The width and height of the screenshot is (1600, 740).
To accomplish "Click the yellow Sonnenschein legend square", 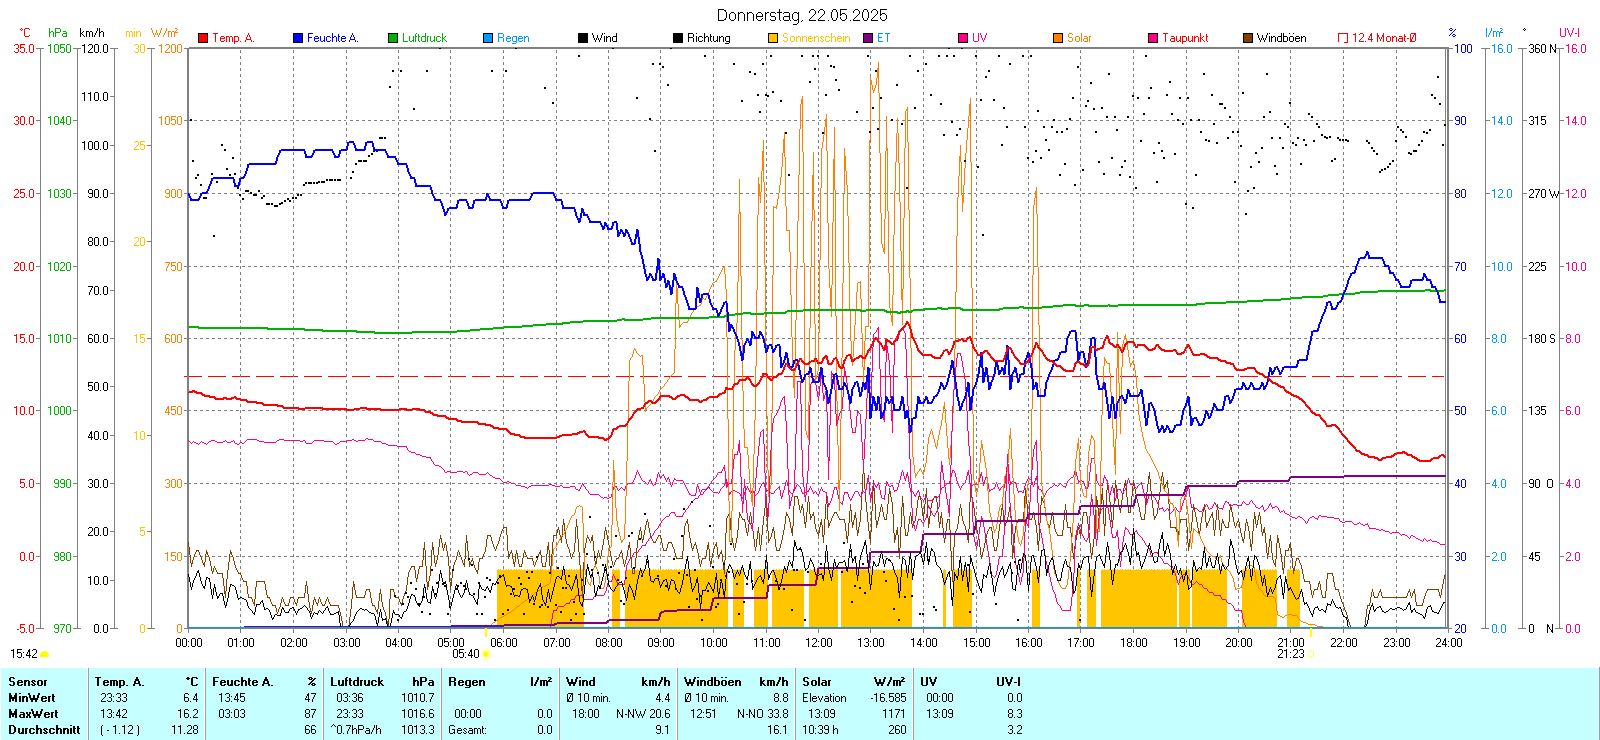I will tap(773, 38).
